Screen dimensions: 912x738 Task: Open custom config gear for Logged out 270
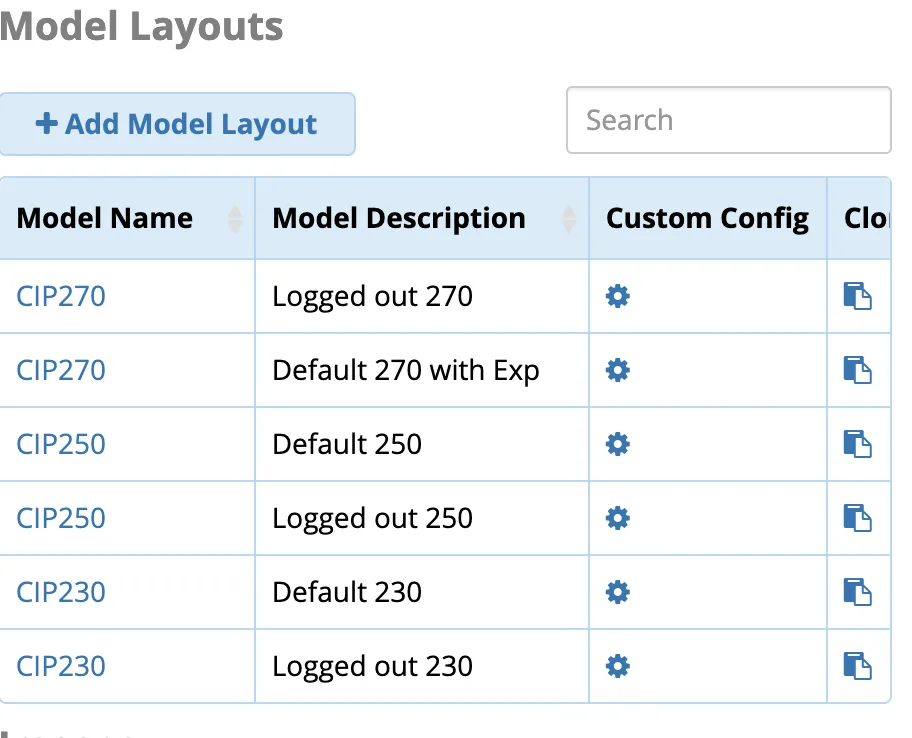click(618, 296)
